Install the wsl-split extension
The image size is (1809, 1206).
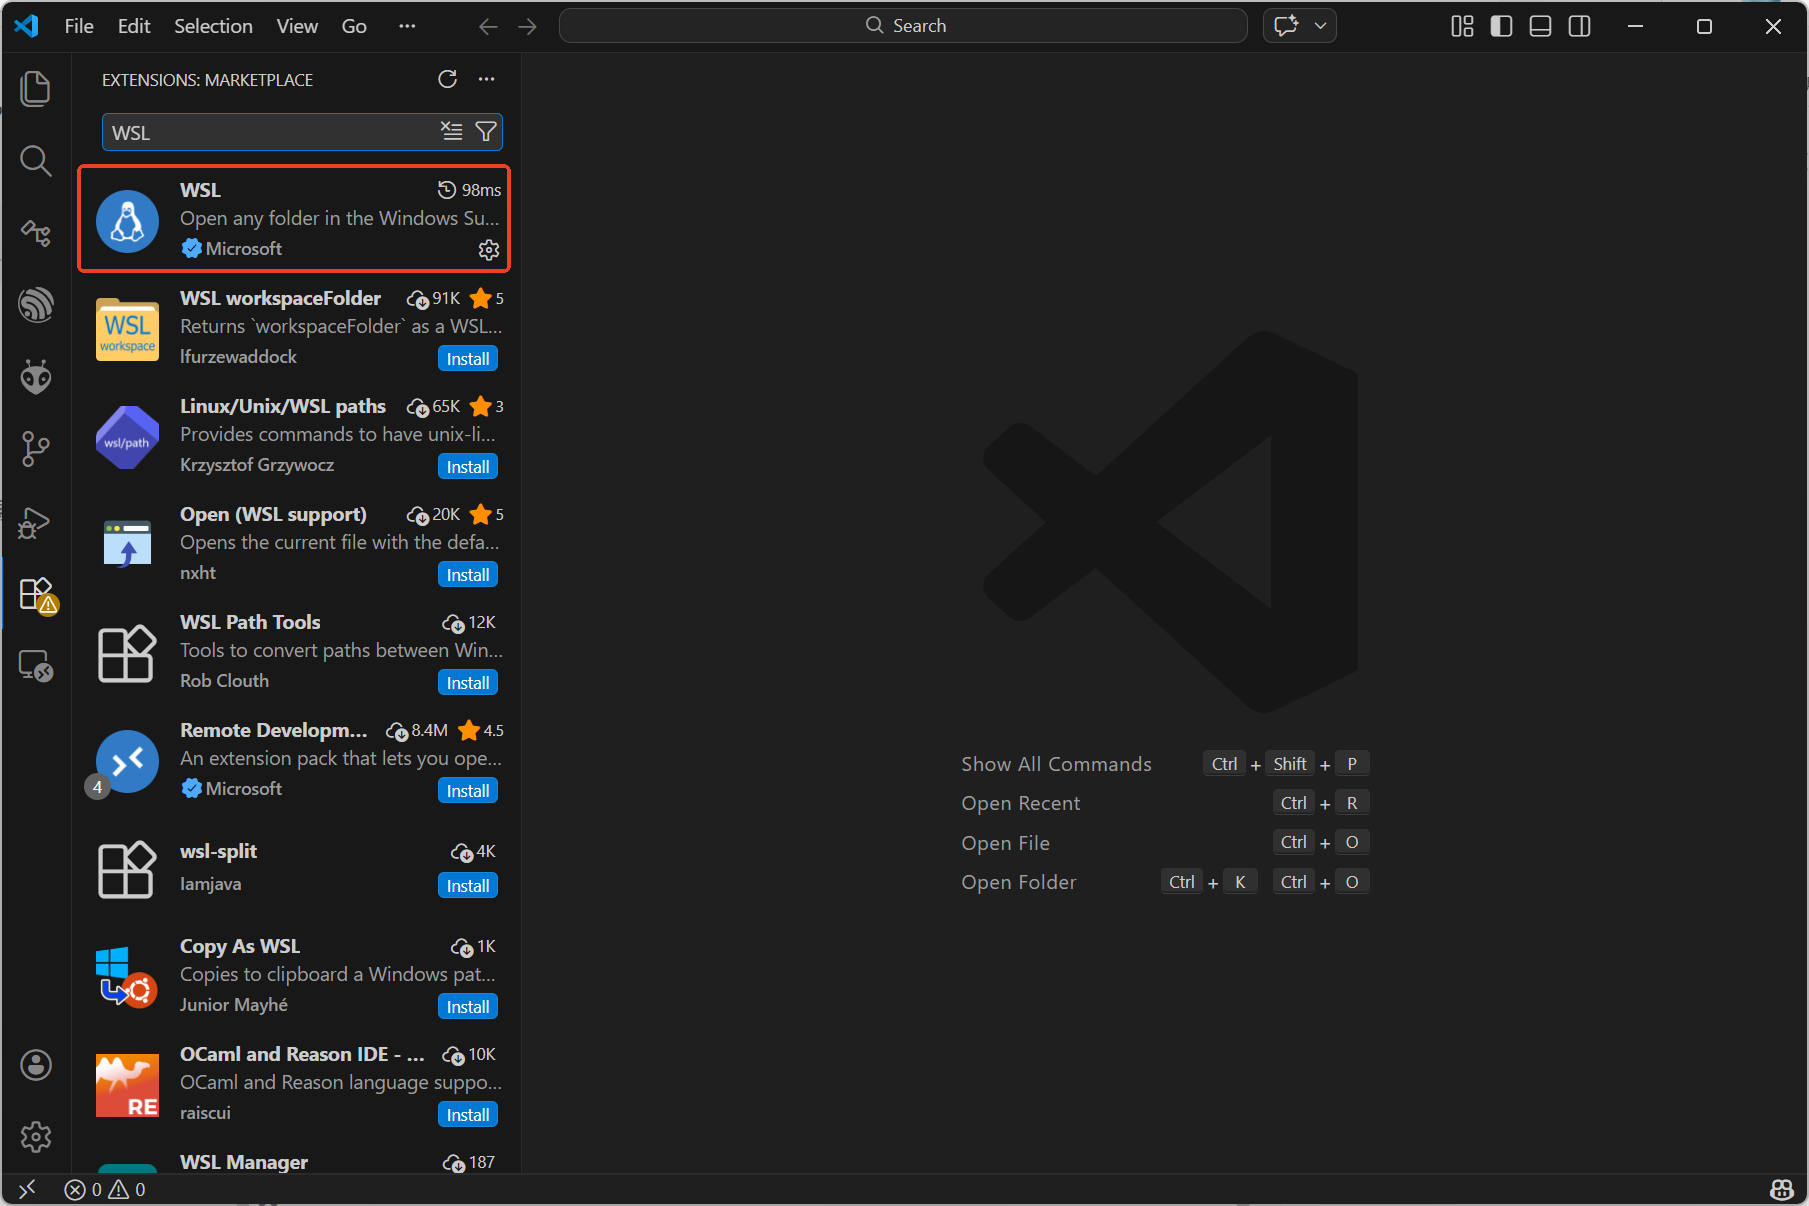point(468,886)
